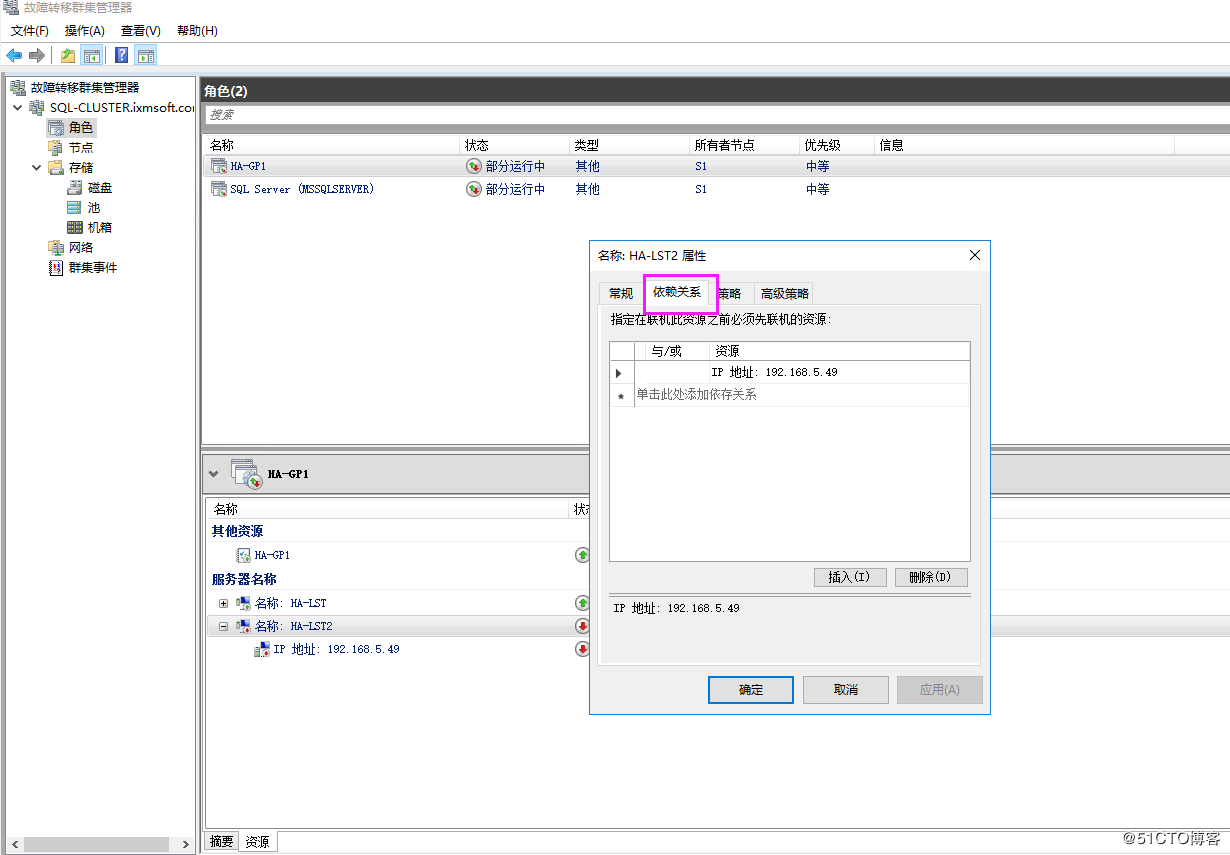Open the Export List folder icon
The width and height of the screenshot is (1230, 855).
pyautogui.click(x=67, y=55)
